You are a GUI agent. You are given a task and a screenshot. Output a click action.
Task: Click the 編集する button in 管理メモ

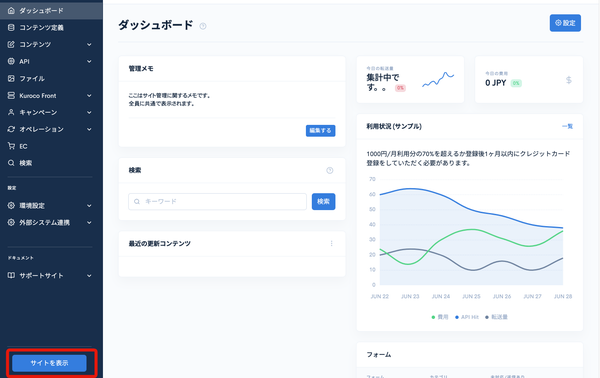320,130
